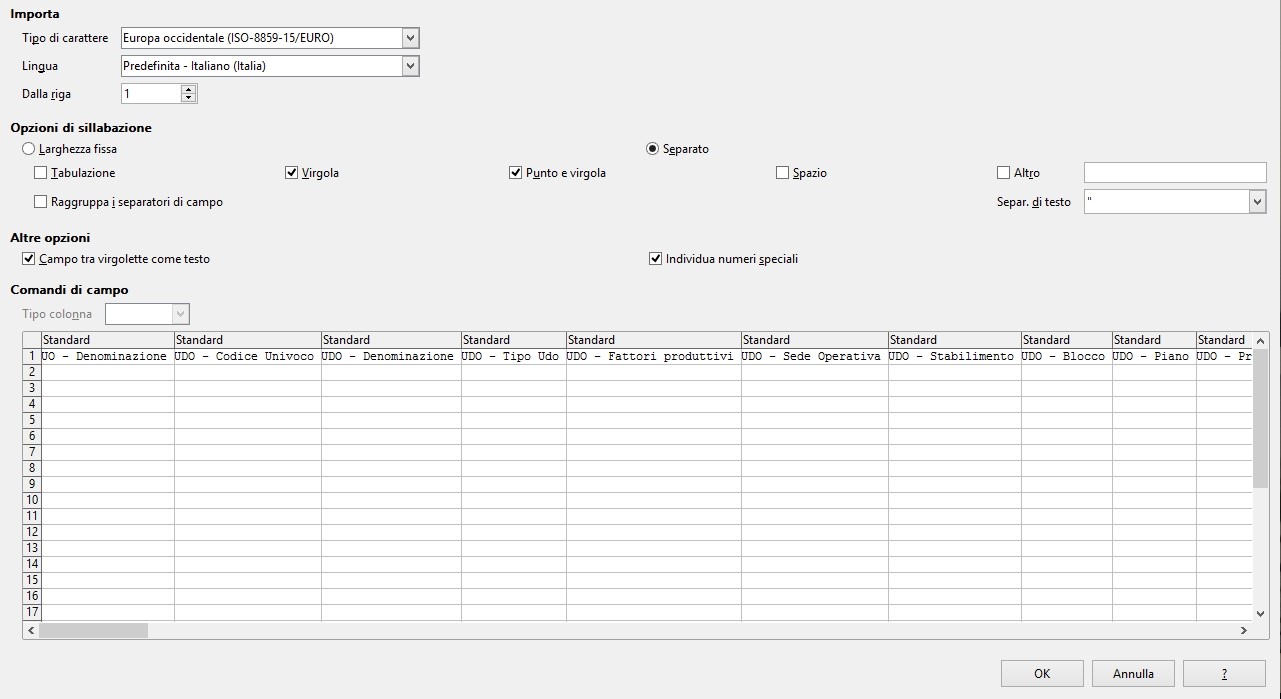
Task: Toggle Individua numeri speciali checkbox
Action: click(x=656, y=259)
